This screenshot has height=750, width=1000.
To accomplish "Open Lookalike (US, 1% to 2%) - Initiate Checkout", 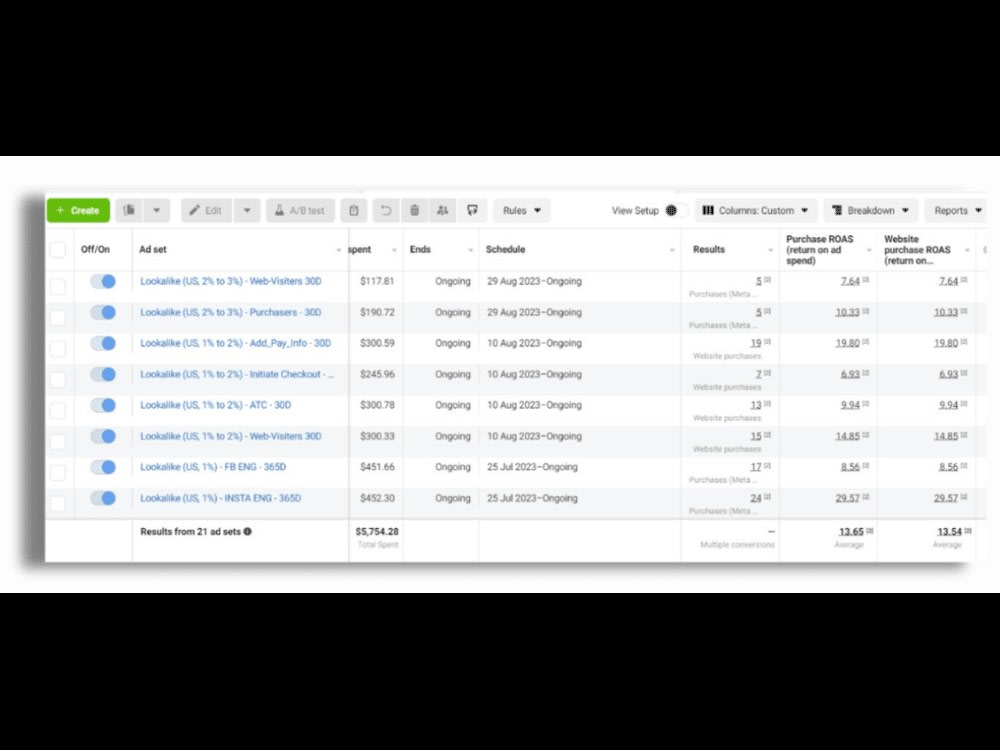I will tap(237, 374).
